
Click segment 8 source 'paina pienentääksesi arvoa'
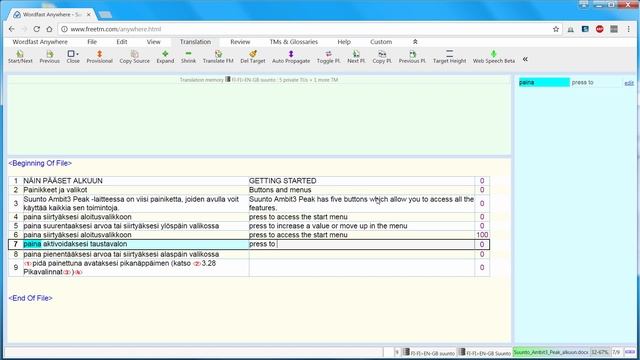[x=121, y=254]
